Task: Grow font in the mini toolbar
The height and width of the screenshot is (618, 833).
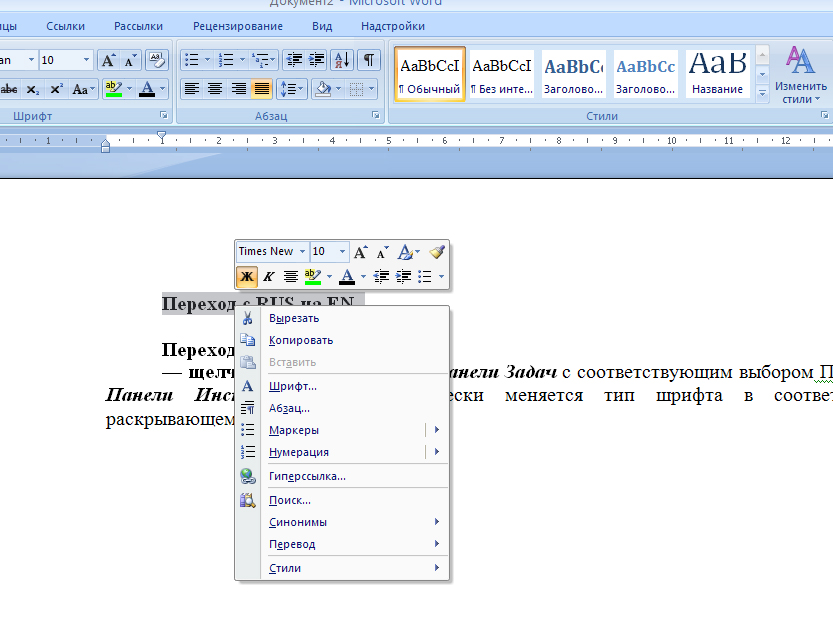Action: point(360,252)
